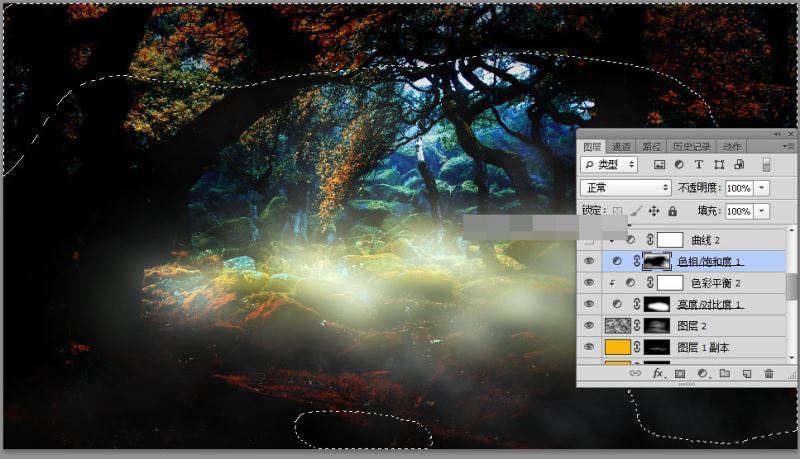
Task: Select the 色彩平衡 2 layer name
Action: [x=716, y=283]
